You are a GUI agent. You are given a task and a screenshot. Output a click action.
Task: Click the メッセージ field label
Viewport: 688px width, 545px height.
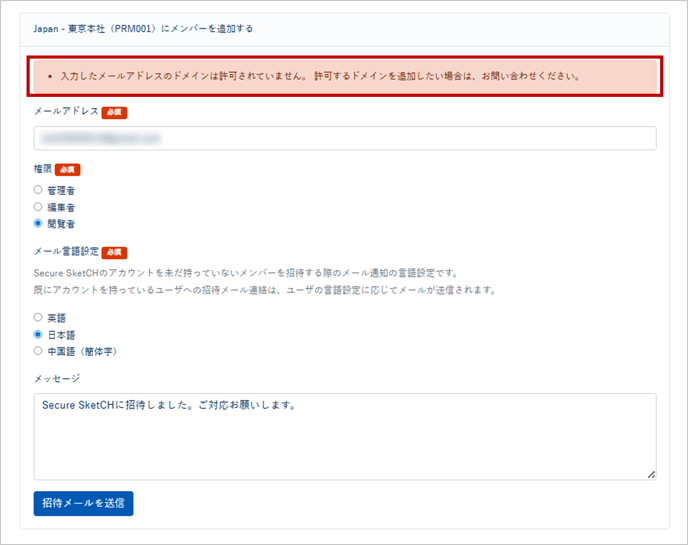(56, 378)
